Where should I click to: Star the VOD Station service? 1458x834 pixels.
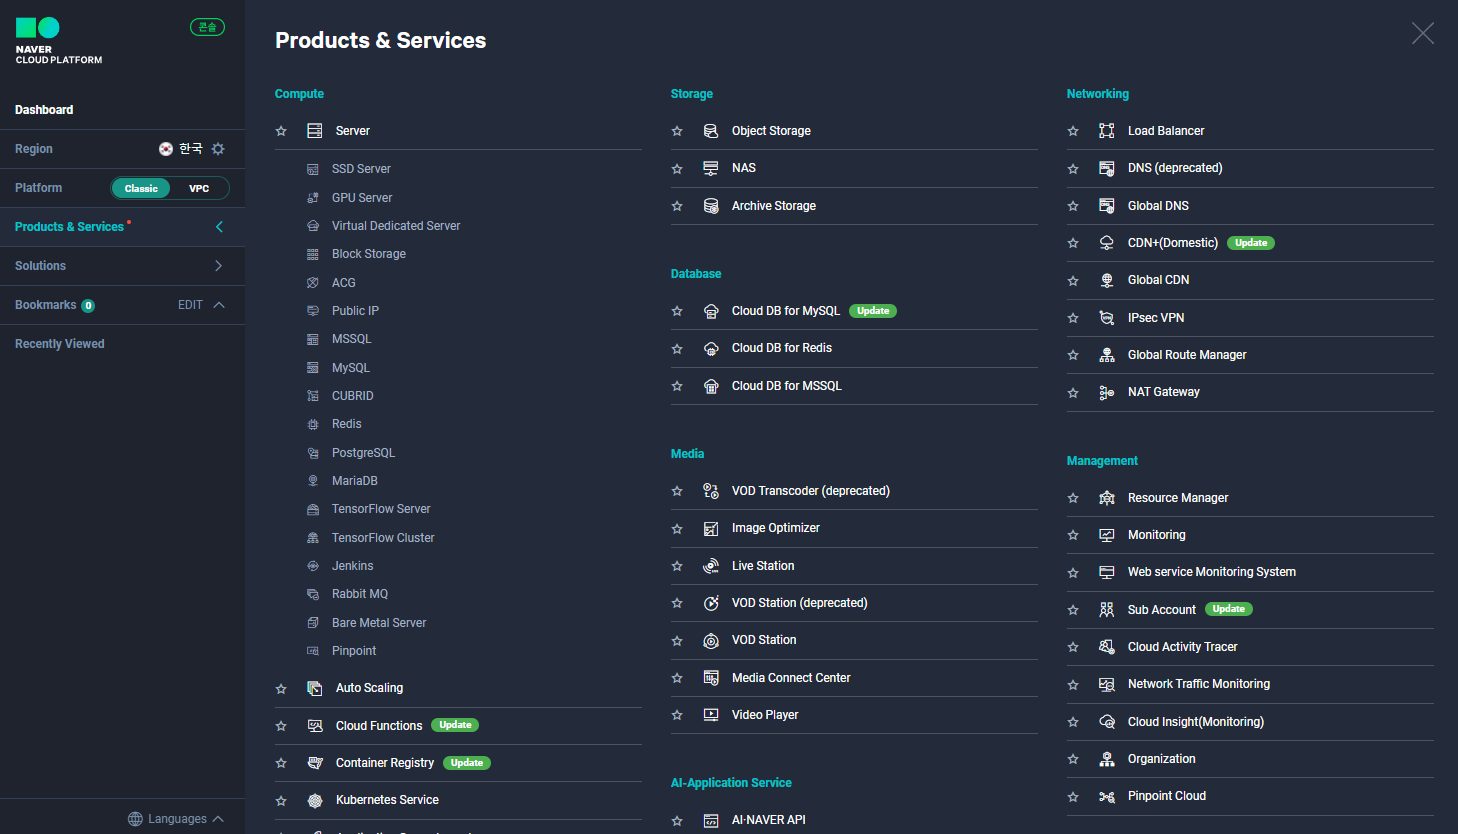pyautogui.click(x=677, y=640)
